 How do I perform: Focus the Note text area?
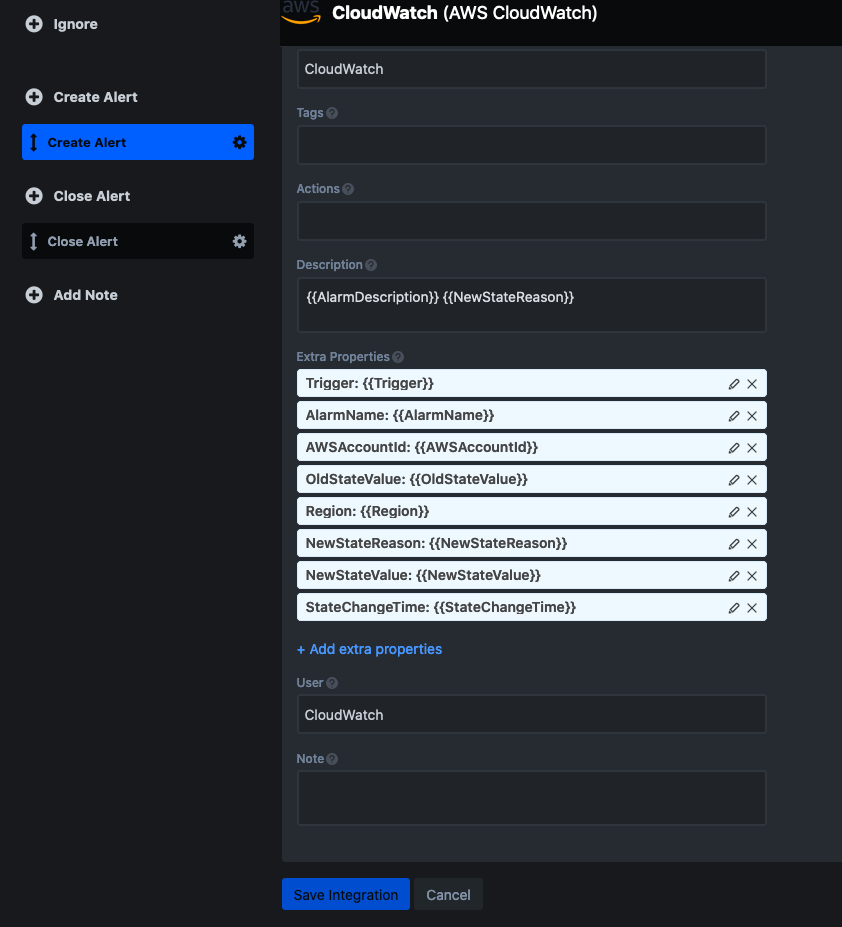pyautogui.click(x=532, y=798)
